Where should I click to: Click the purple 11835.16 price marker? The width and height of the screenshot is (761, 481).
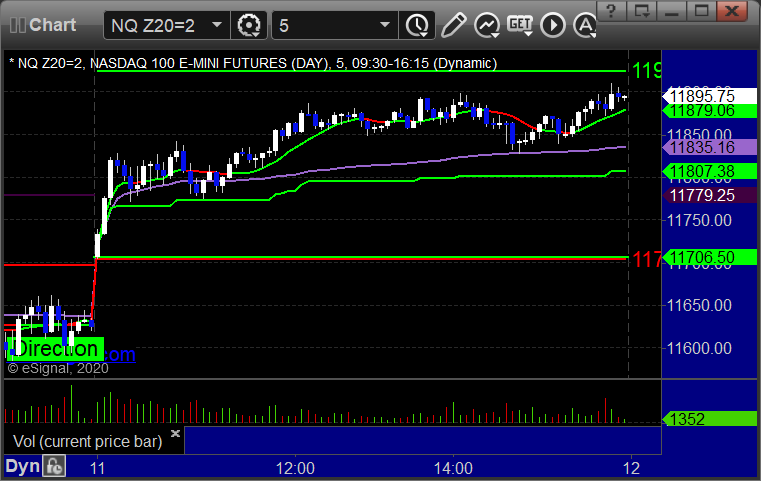709,147
